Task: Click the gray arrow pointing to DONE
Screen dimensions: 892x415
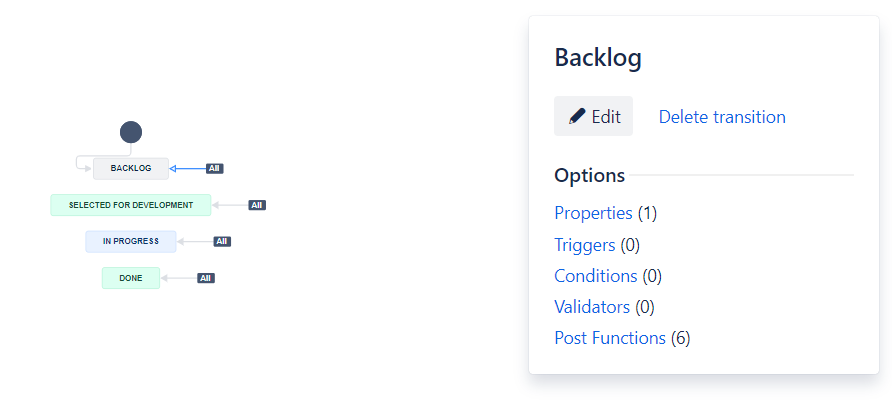Action: point(179,278)
